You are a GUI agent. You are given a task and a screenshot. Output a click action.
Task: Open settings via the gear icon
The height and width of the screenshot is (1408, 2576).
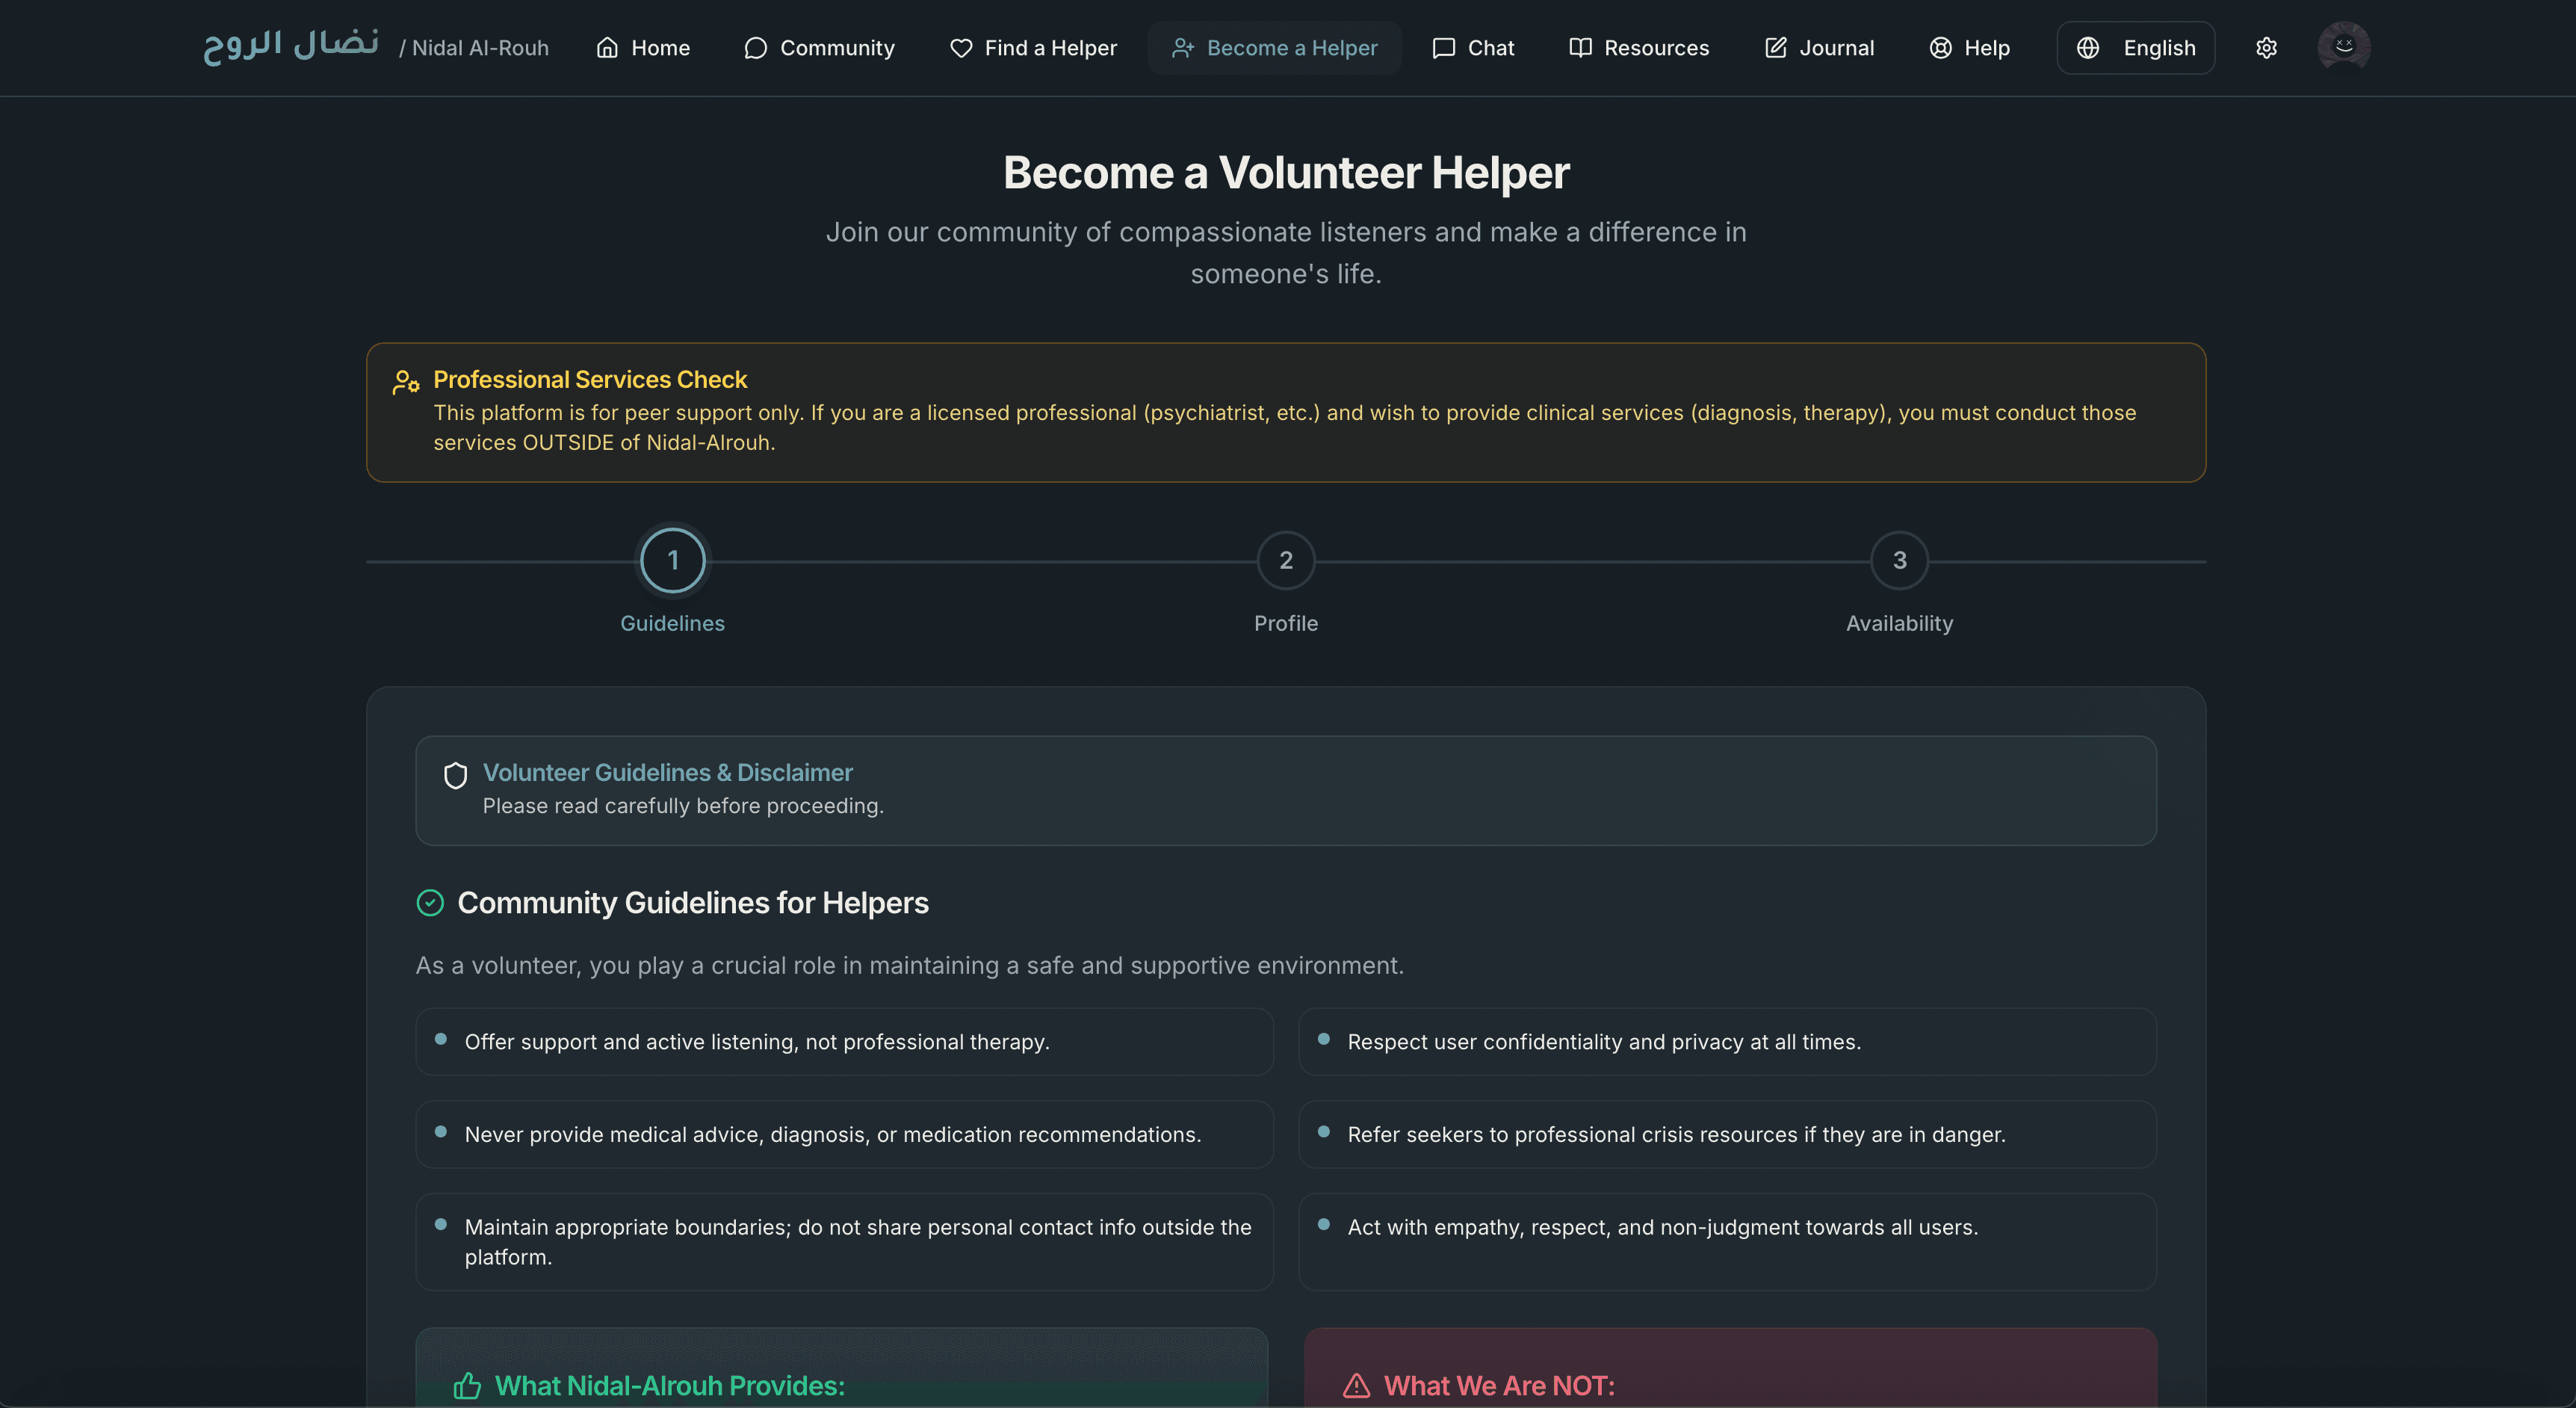click(2267, 48)
